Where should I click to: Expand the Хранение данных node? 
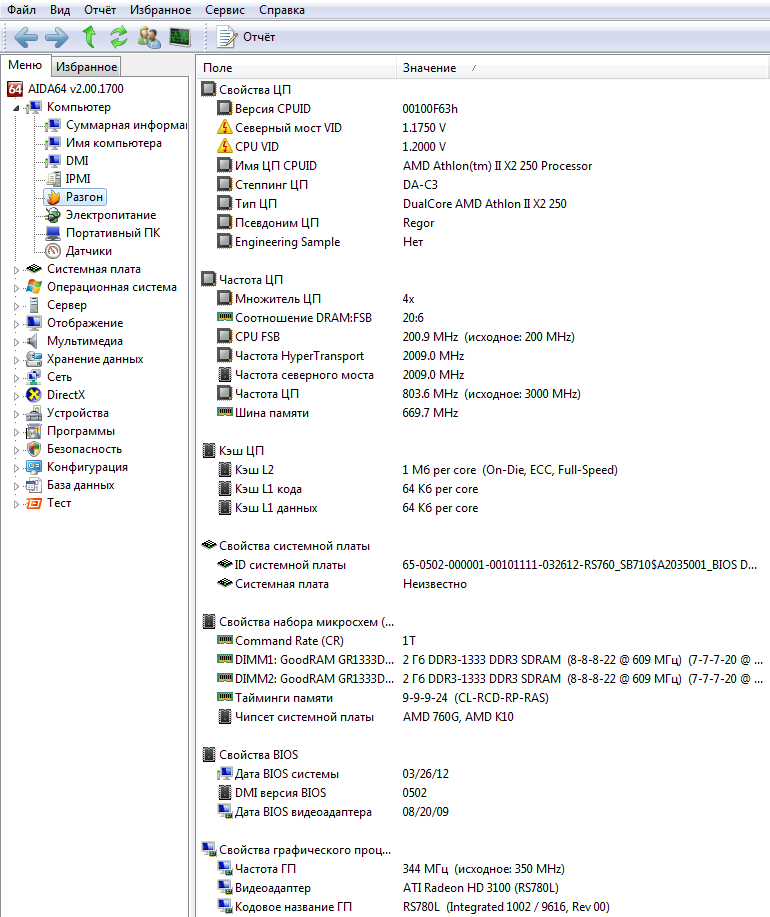click(x=16, y=360)
